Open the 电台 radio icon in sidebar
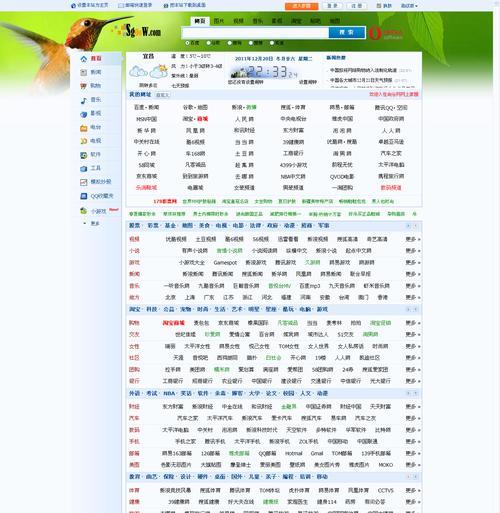Image resolution: width=500 pixels, height=513 pixels. point(84,128)
